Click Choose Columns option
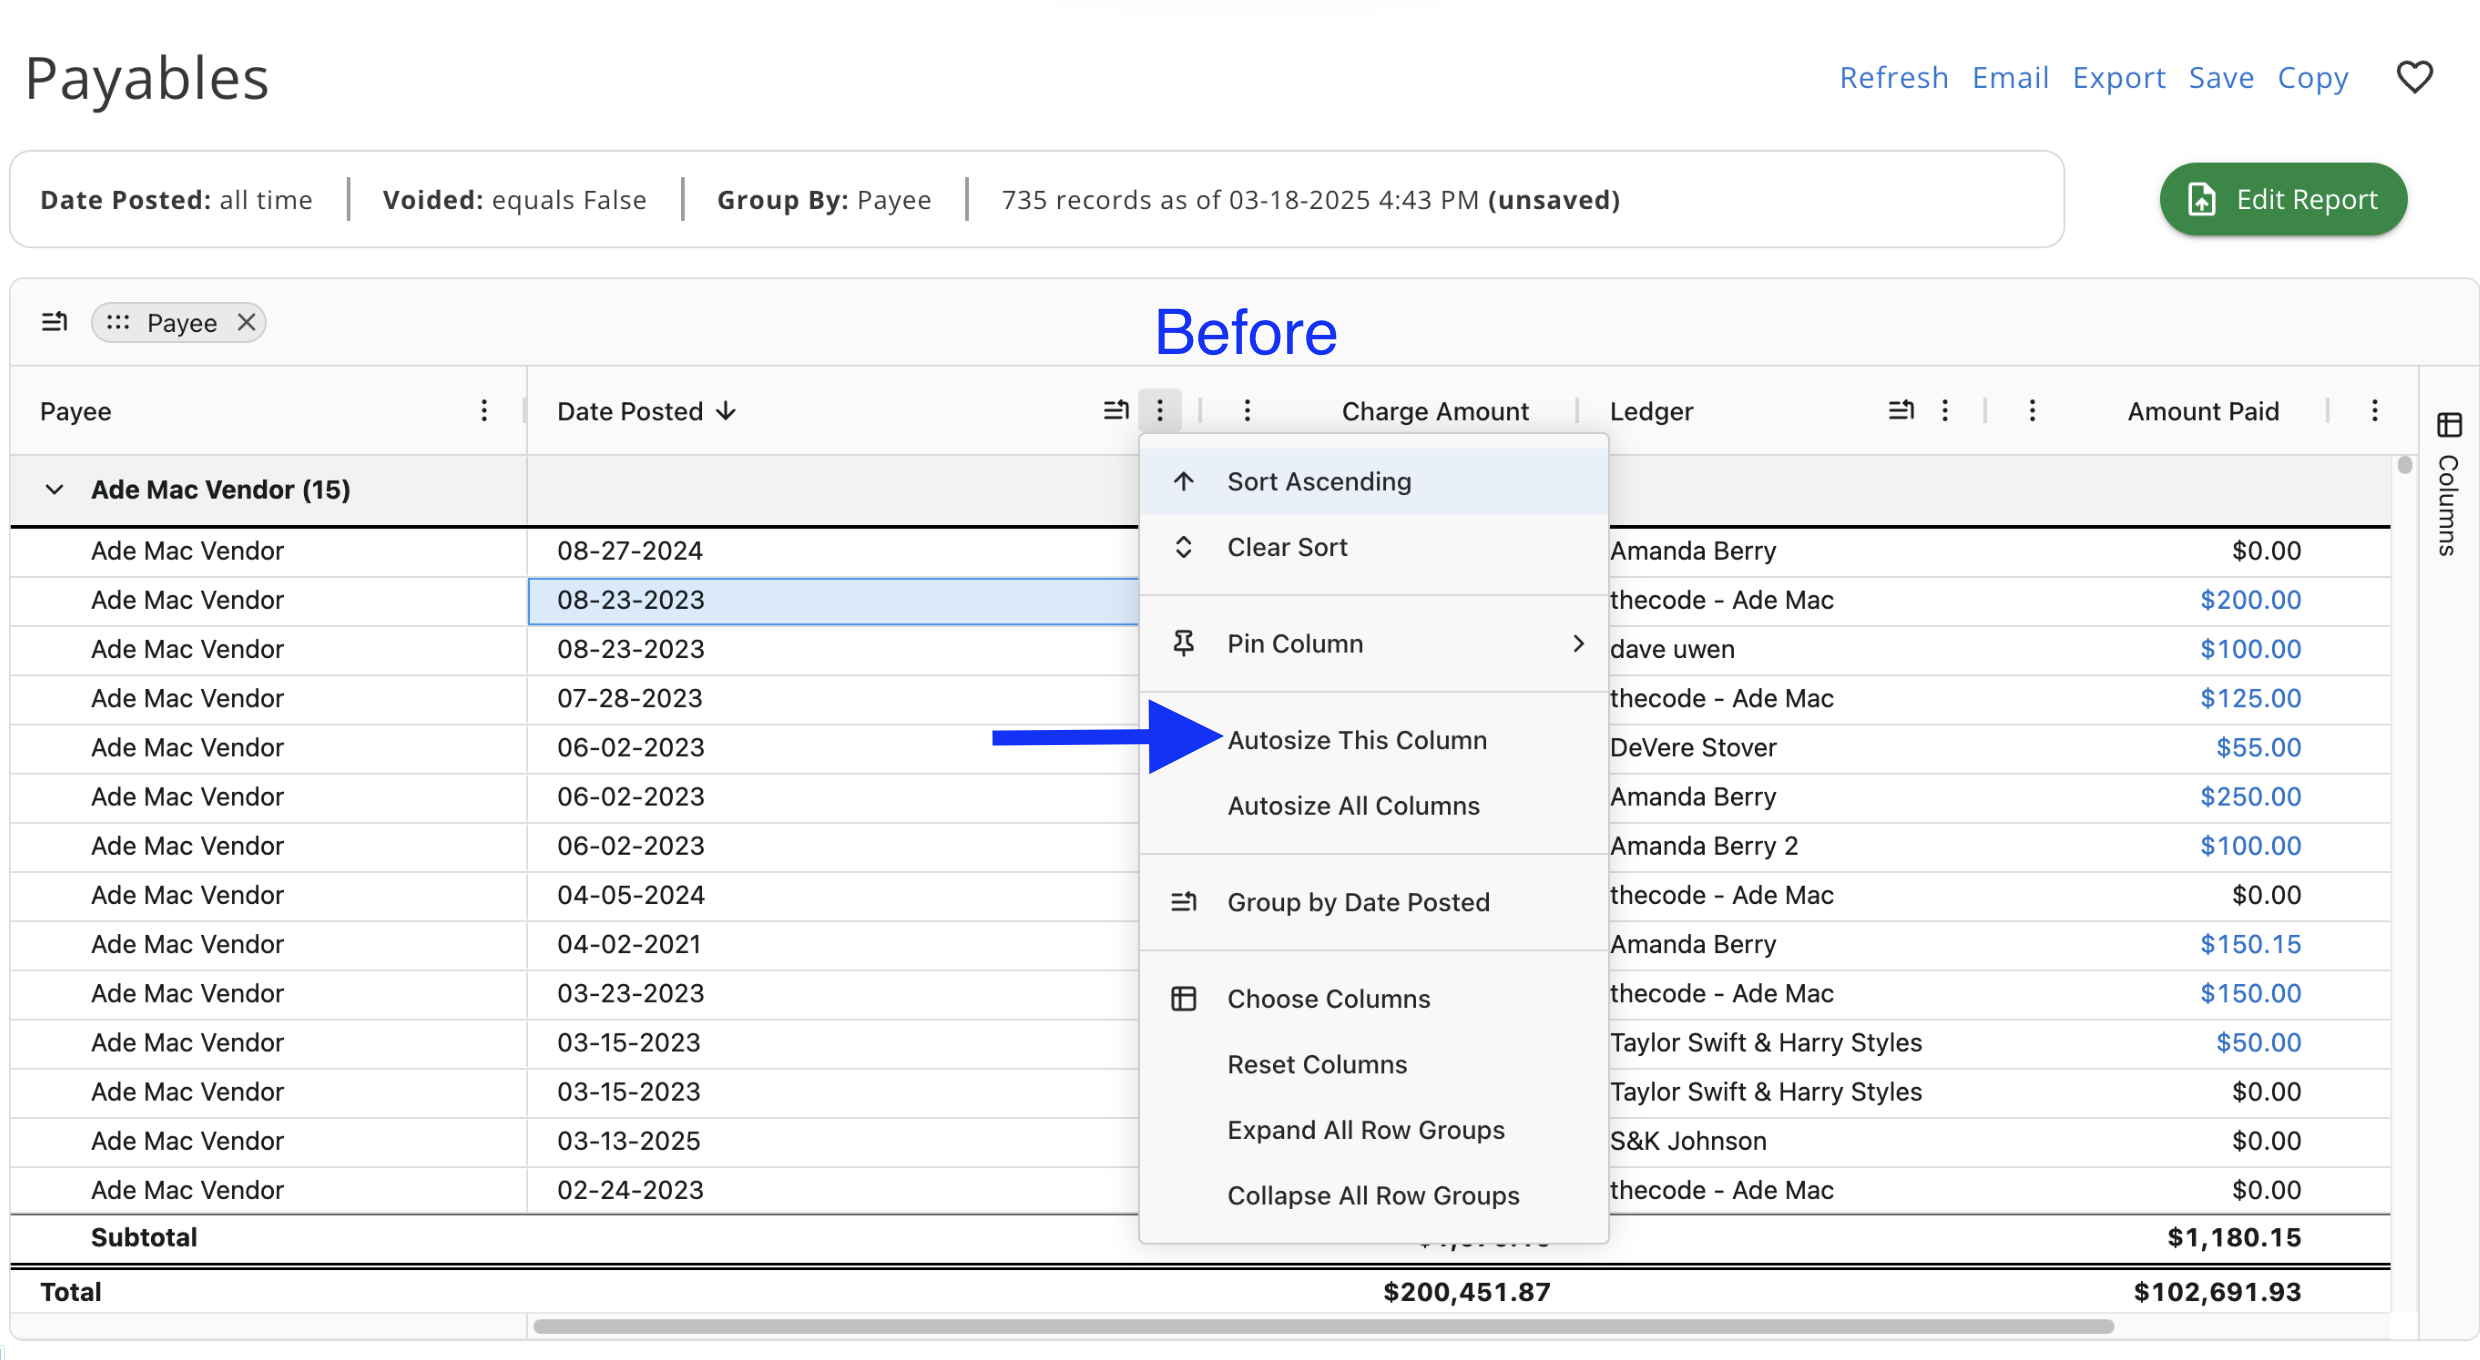 tap(1328, 999)
